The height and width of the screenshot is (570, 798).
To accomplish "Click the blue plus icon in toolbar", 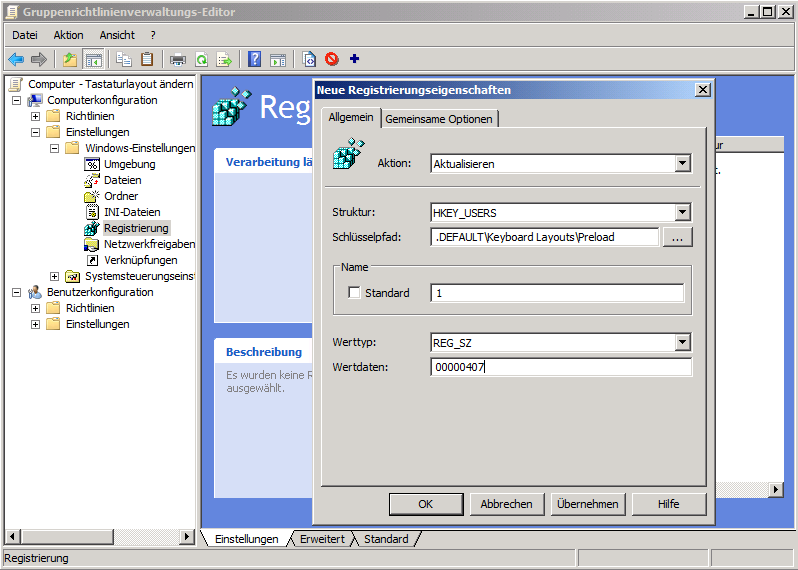I will point(354,59).
